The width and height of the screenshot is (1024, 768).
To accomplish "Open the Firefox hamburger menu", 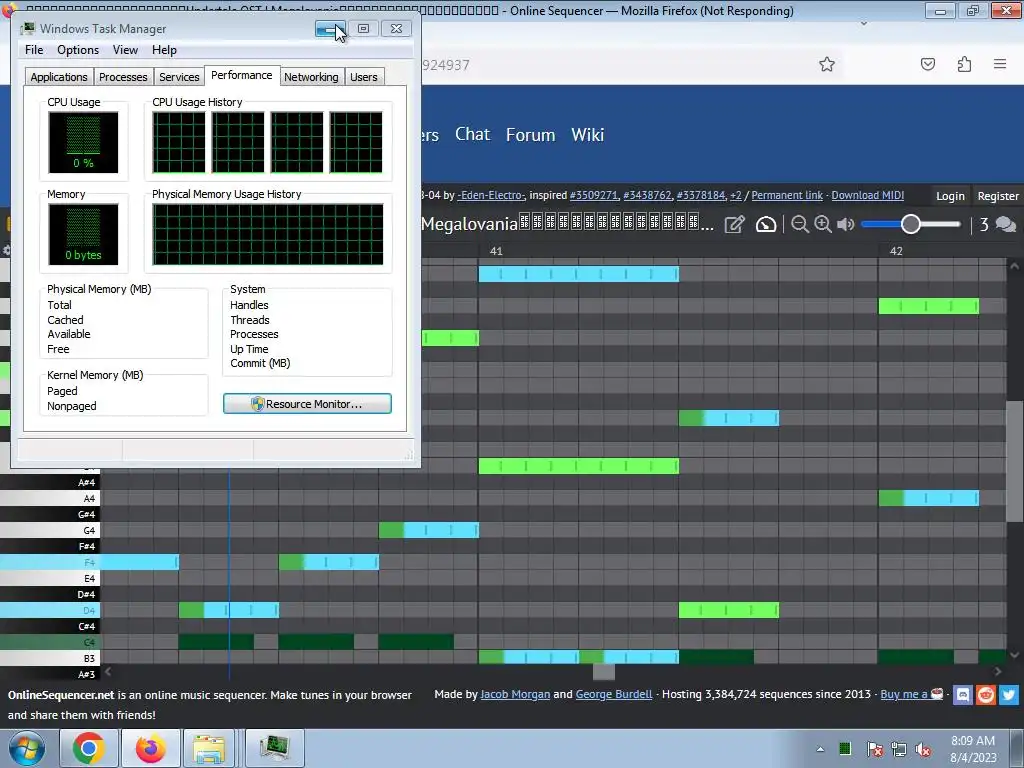I will coord(1000,64).
